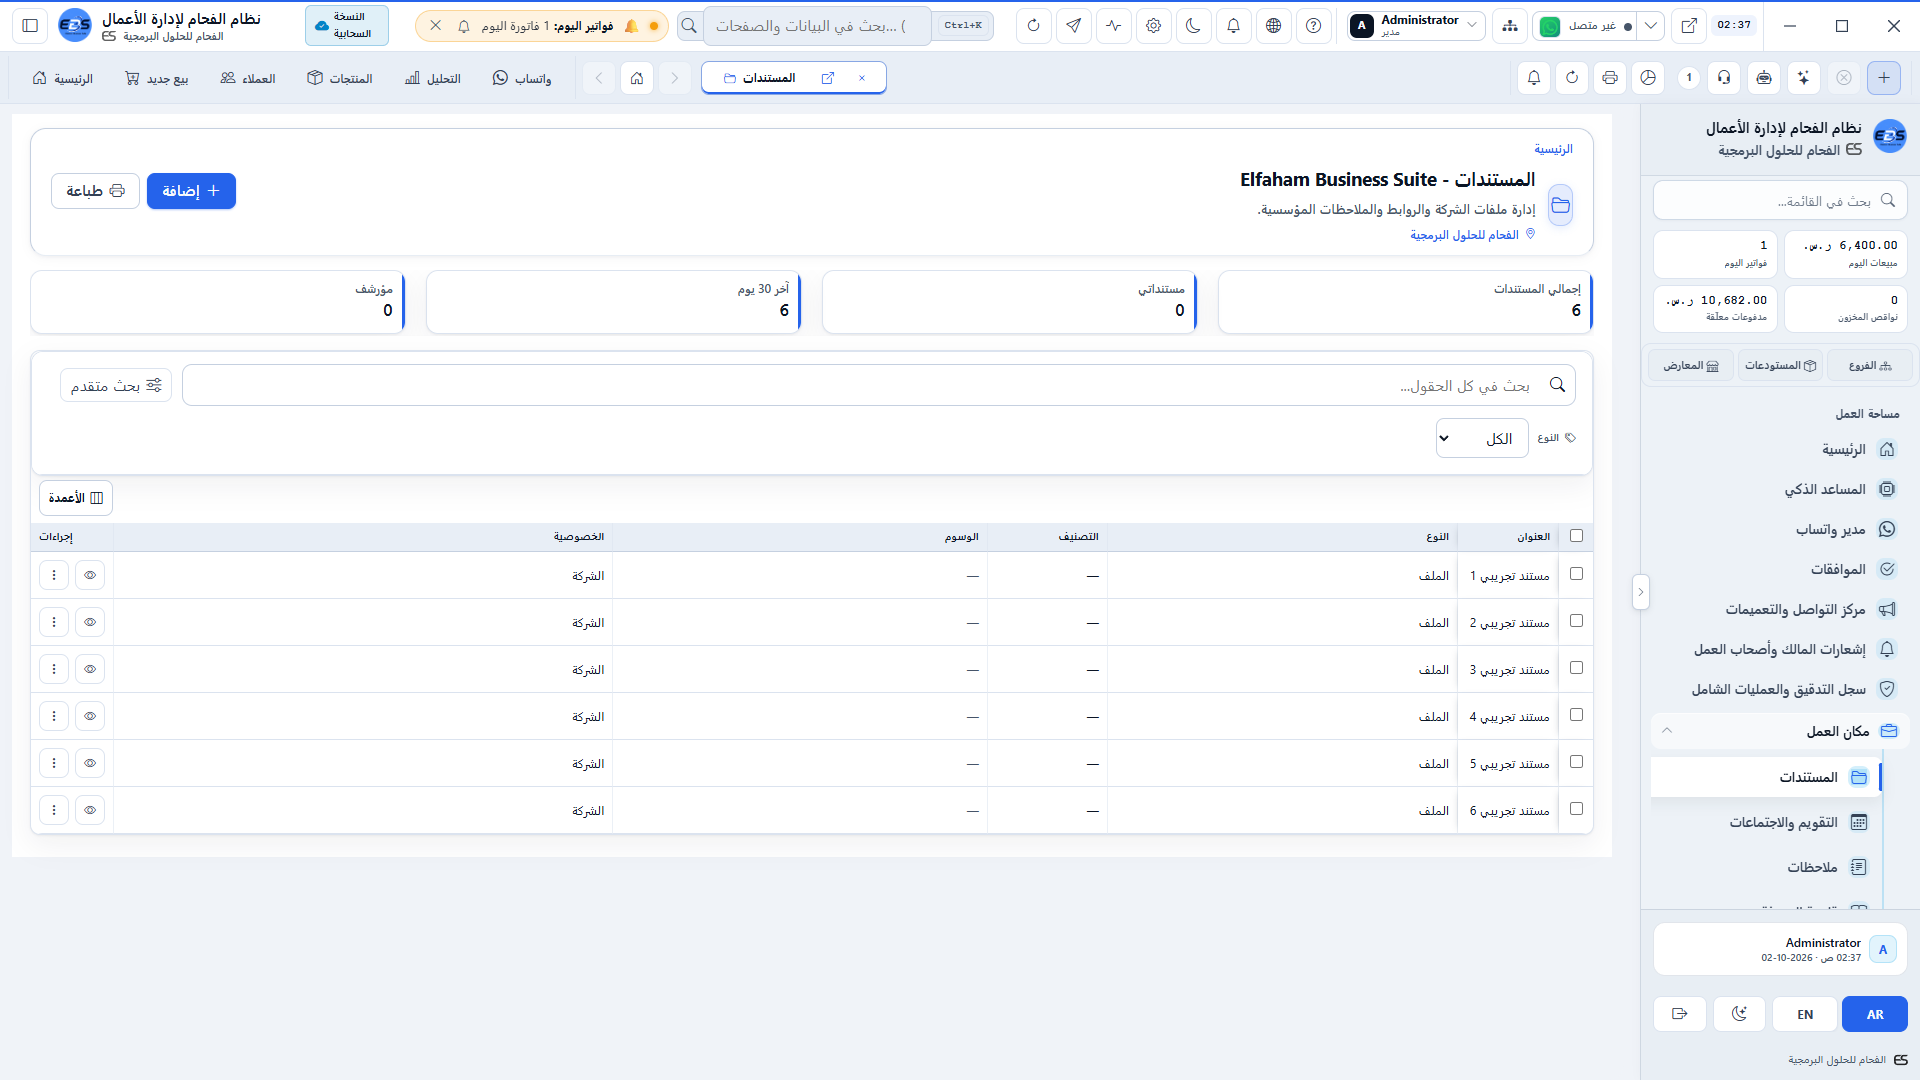
Task: Toggle the sidebar panel icon in title bar
Action: pyautogui.click(x=30, y=26)
